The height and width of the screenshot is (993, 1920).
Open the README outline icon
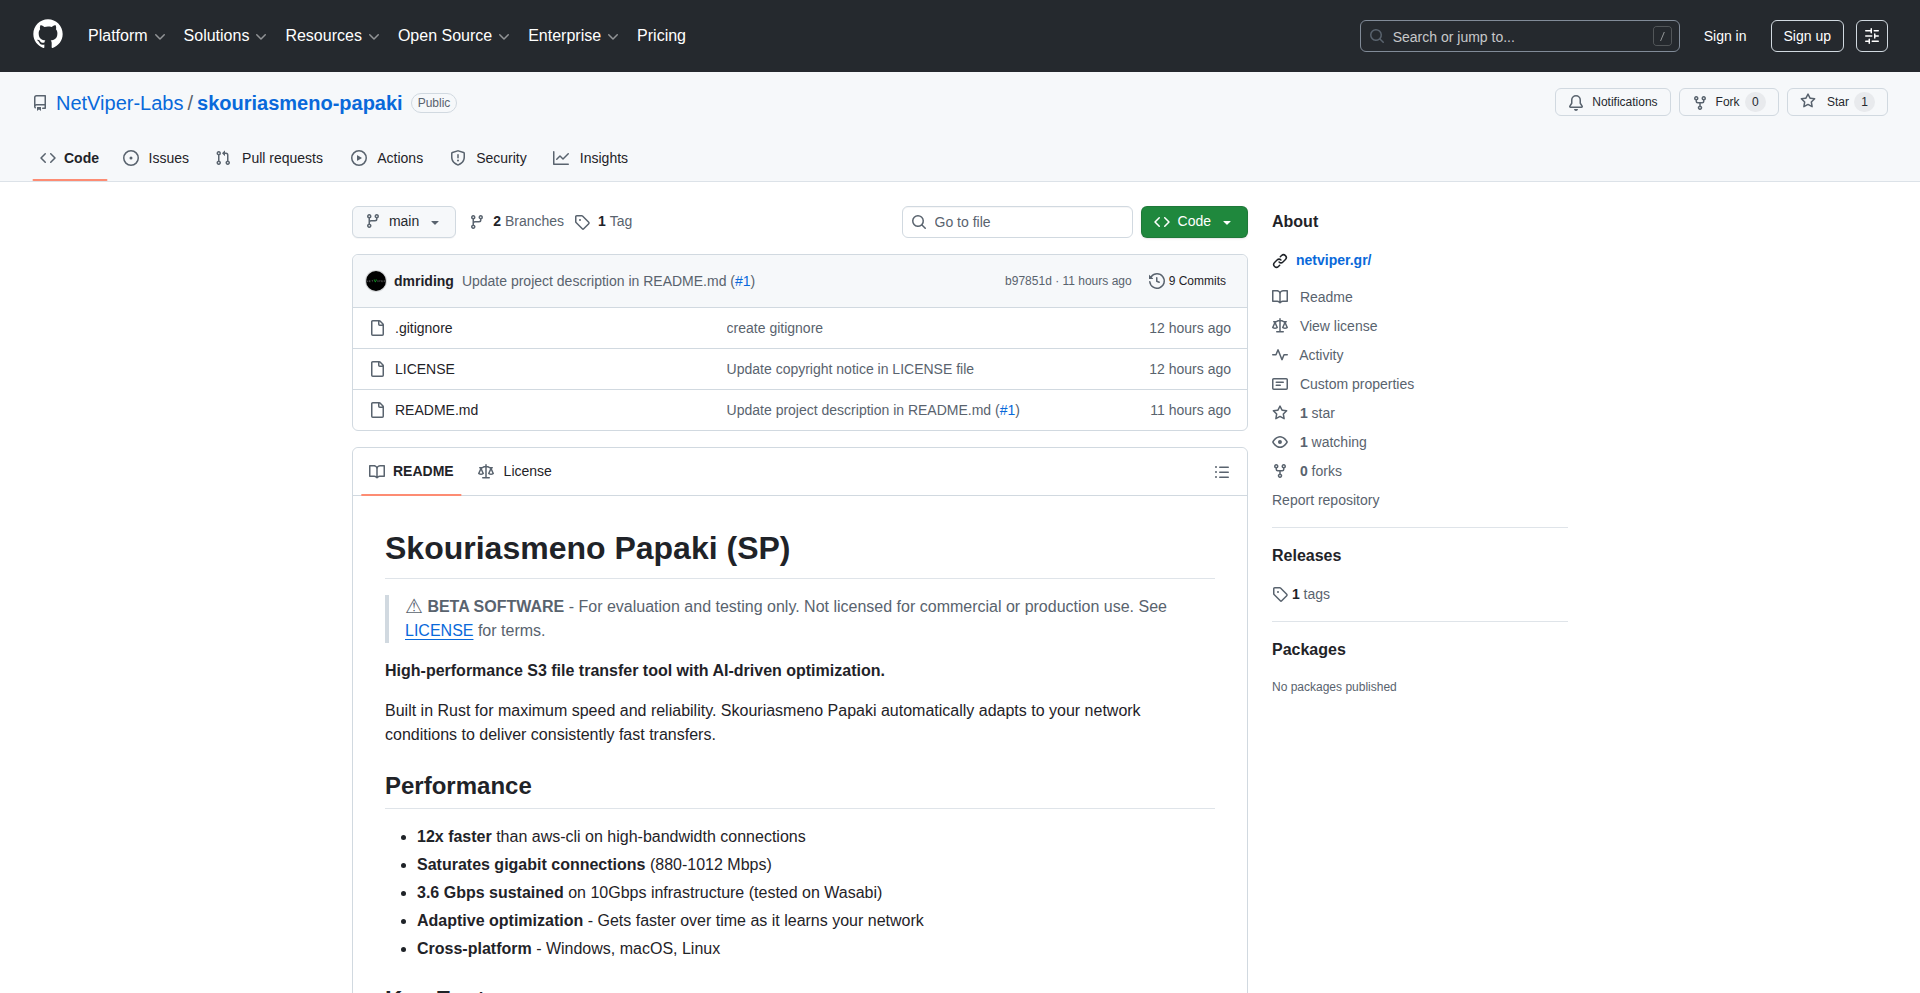coord(1221,472)
